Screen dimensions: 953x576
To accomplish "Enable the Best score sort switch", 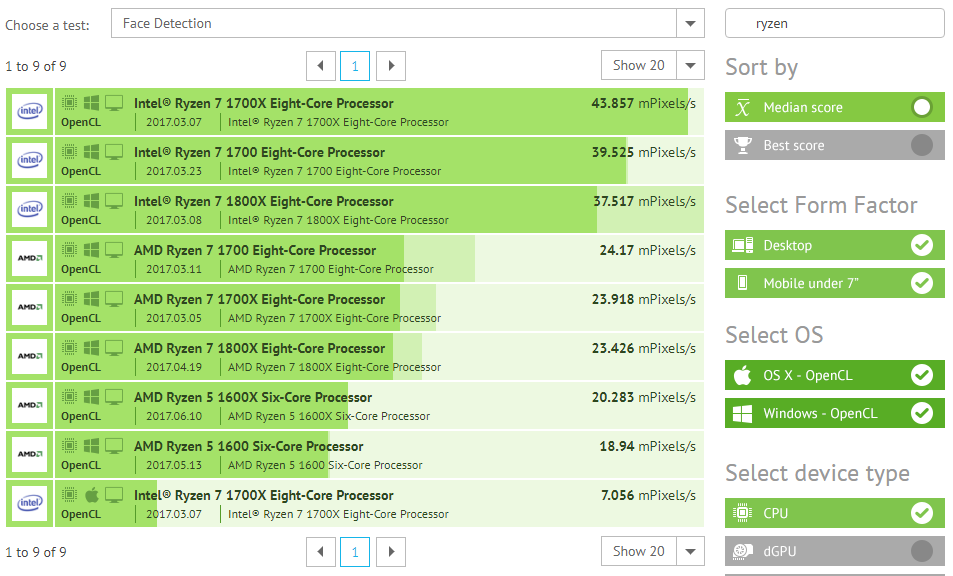I will coord(921,145).
